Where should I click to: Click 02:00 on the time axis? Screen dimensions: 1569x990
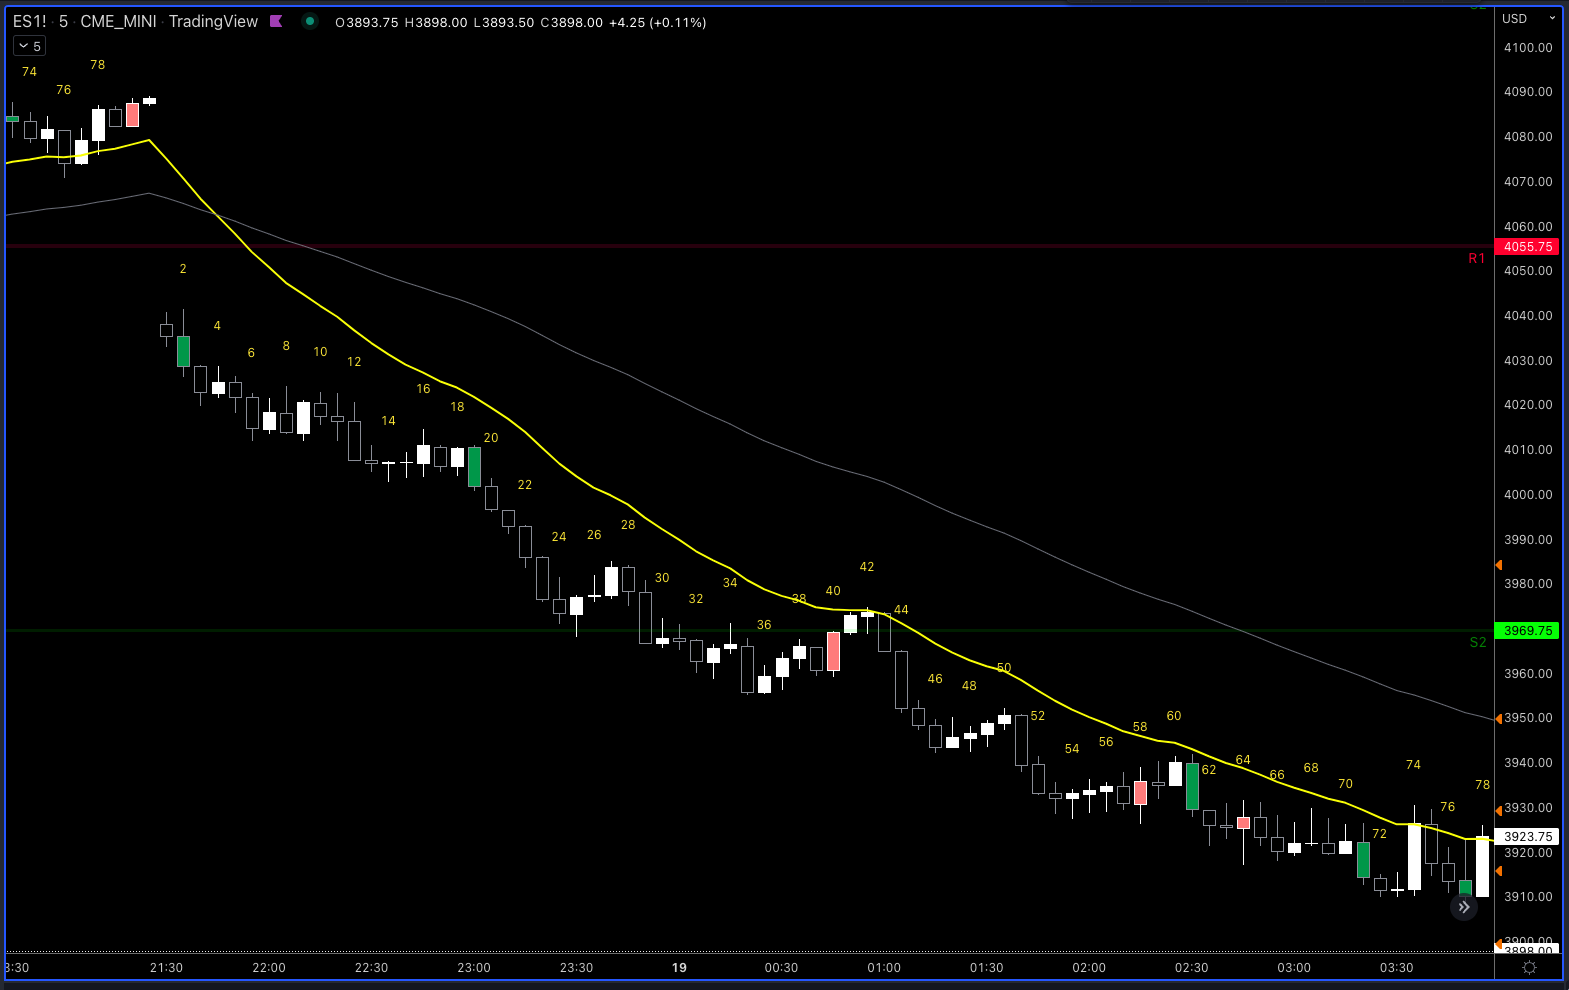[x=1089, y=968]
